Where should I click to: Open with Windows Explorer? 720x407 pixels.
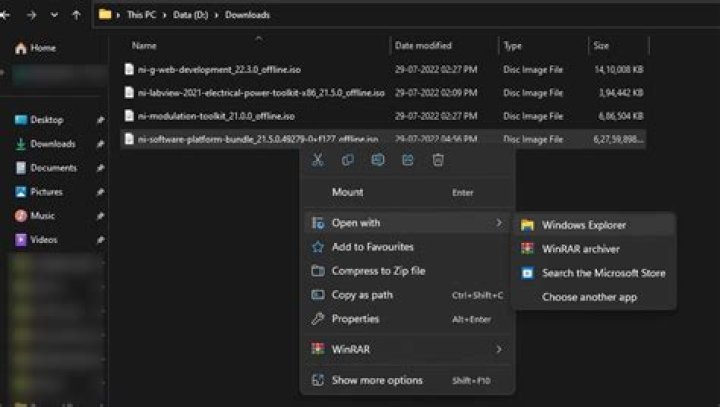[595, 225]
